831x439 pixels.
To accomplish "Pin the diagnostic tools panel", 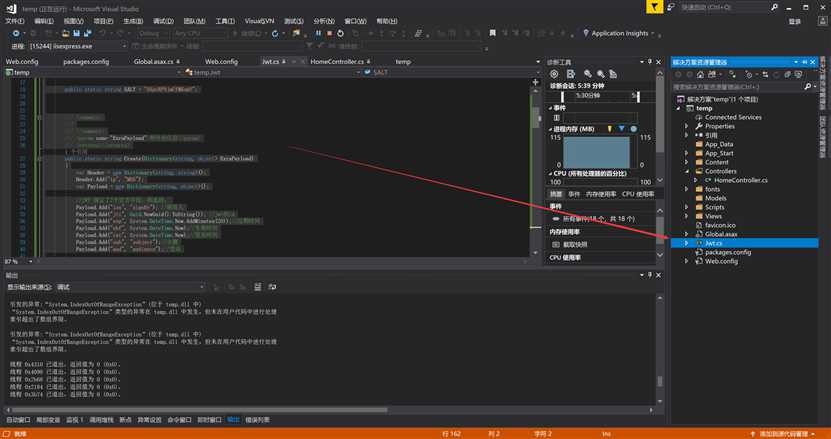I will [x=650, y=62].
